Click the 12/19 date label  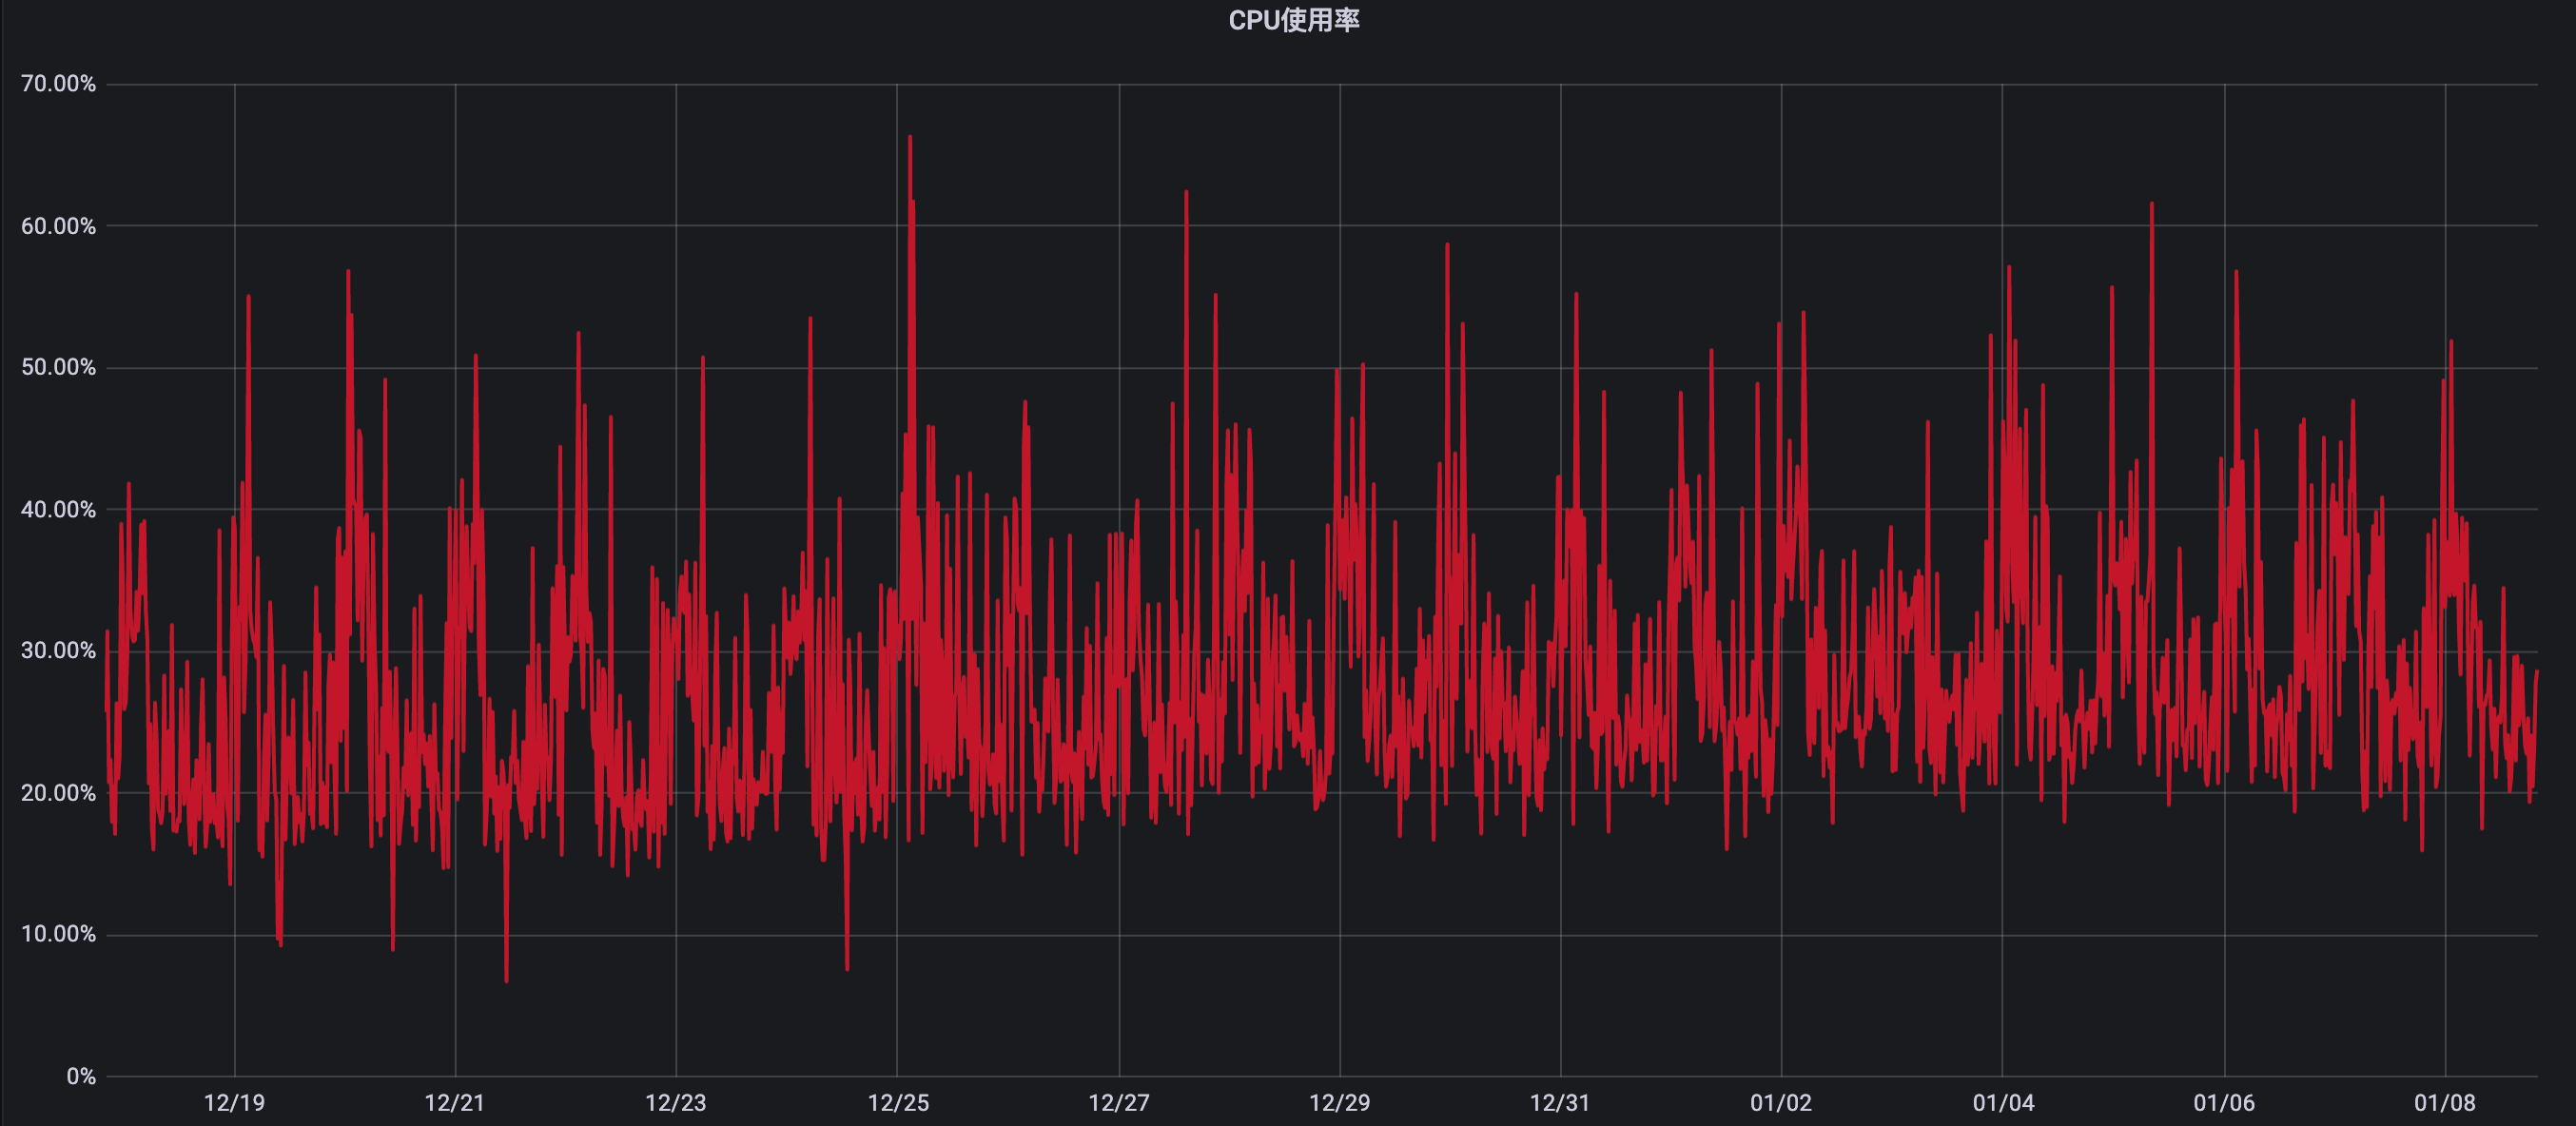(234, 1103)
